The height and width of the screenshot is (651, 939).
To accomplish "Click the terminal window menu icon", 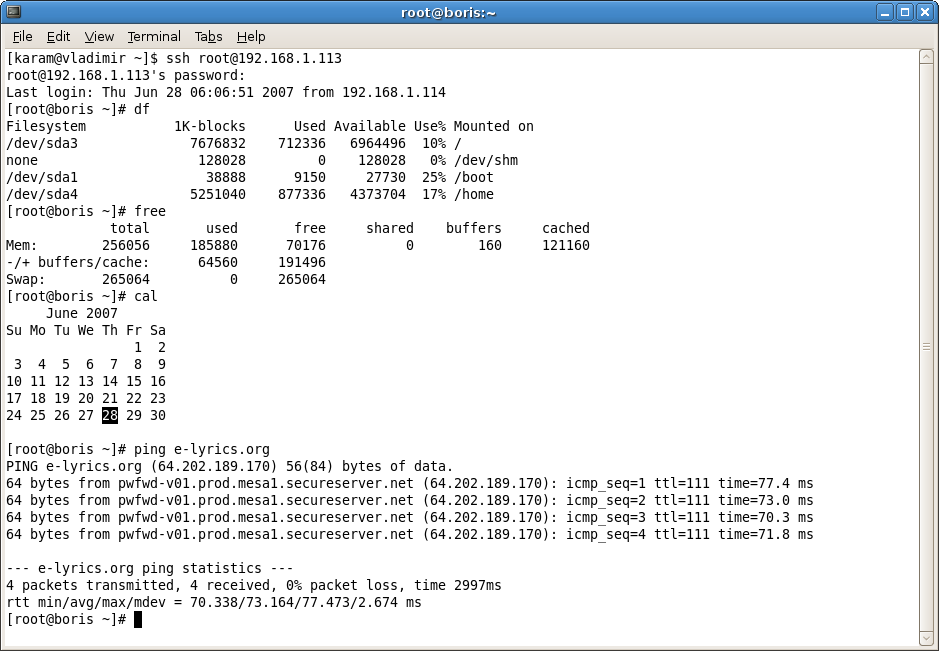I will coord(14,12).
